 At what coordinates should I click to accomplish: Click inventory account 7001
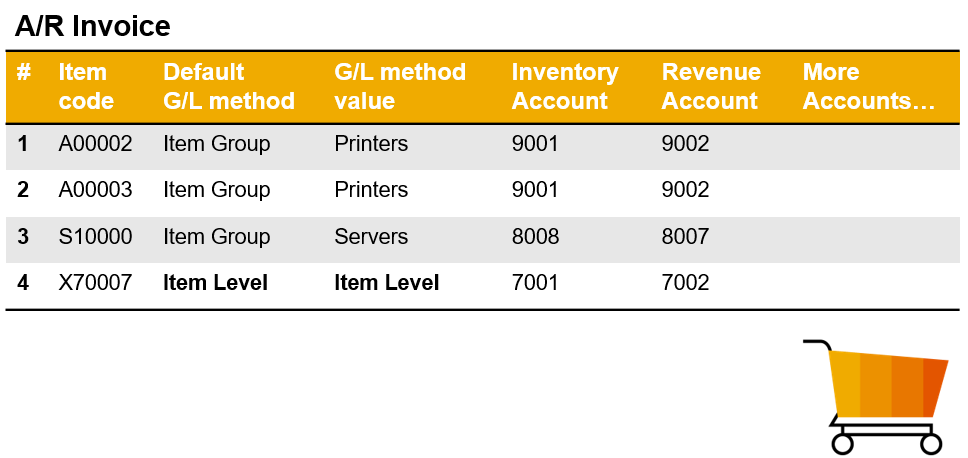[x=535, y=283]
